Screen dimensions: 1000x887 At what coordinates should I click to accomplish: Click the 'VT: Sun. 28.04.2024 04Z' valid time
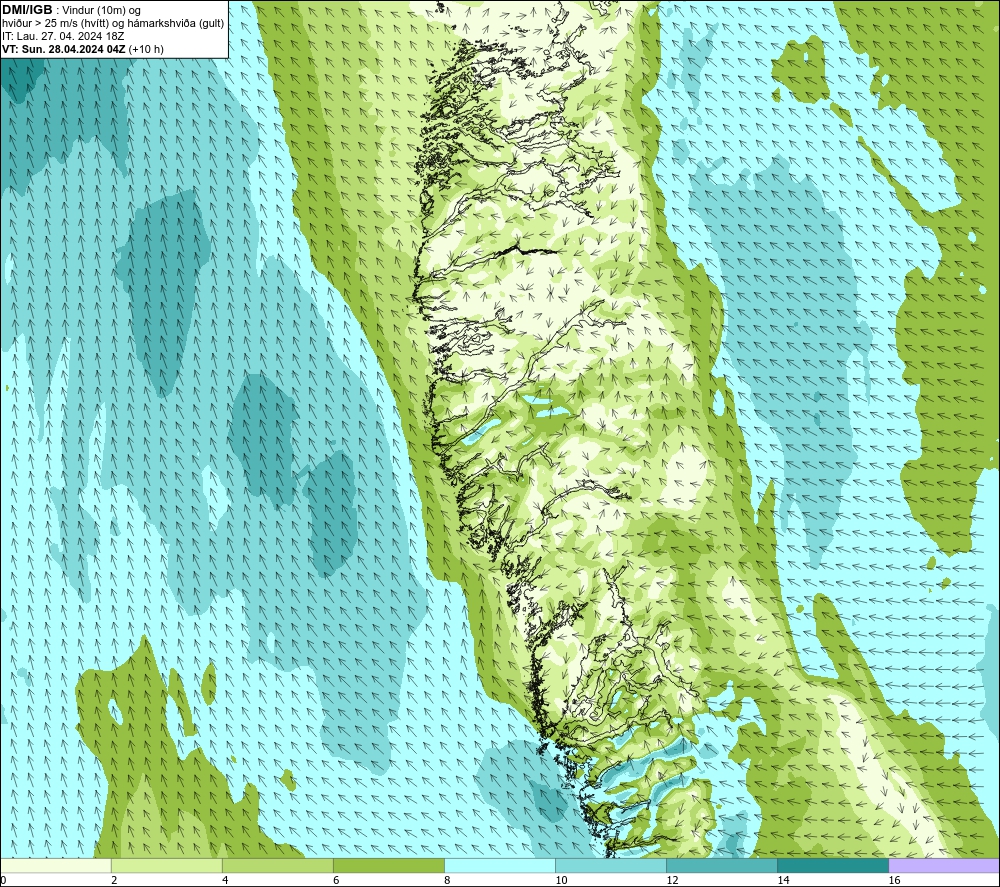point(64,49)
